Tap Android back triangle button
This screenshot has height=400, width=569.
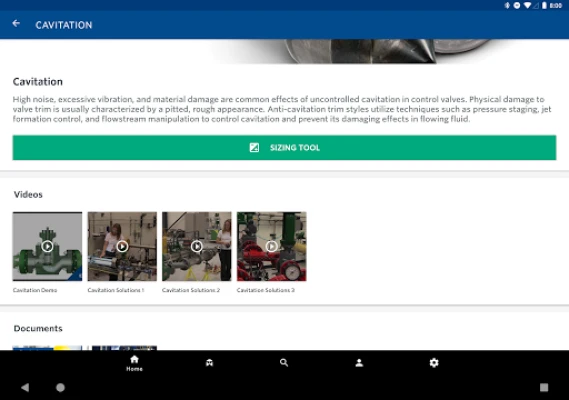click(25, 387)
